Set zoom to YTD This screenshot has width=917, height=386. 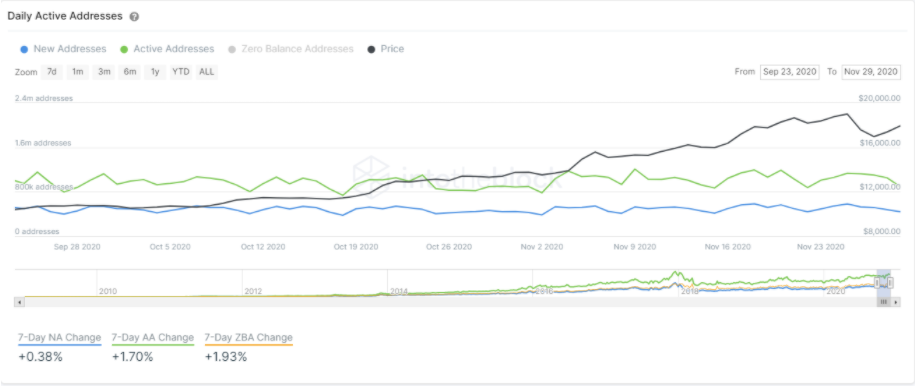[x=181, y=72]
